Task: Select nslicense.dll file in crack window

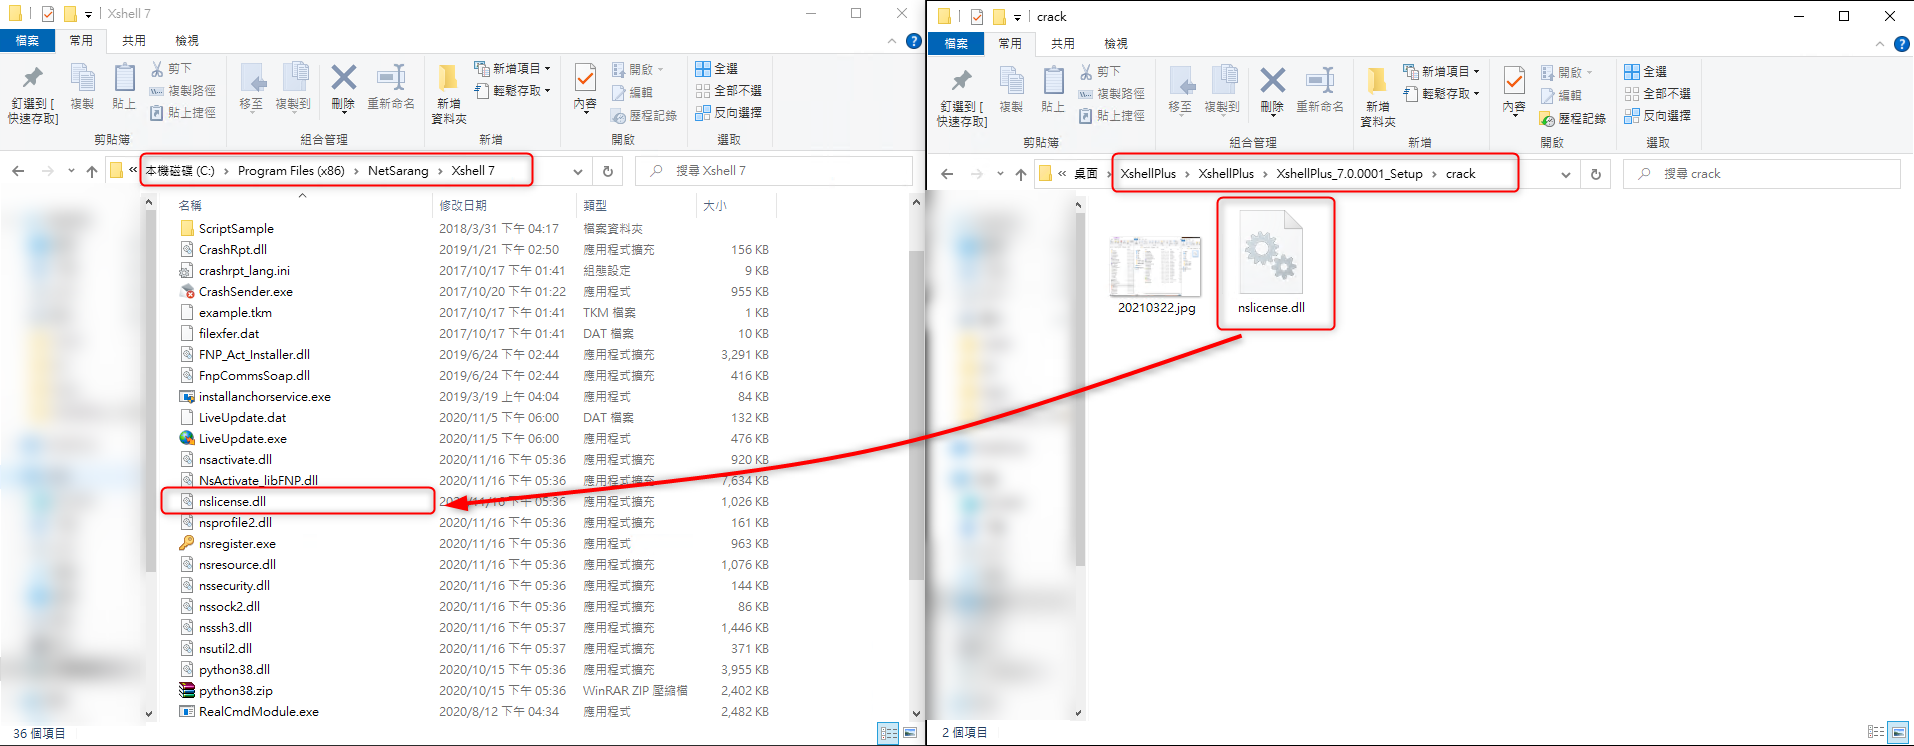Action: click(x=1271, y=263)
